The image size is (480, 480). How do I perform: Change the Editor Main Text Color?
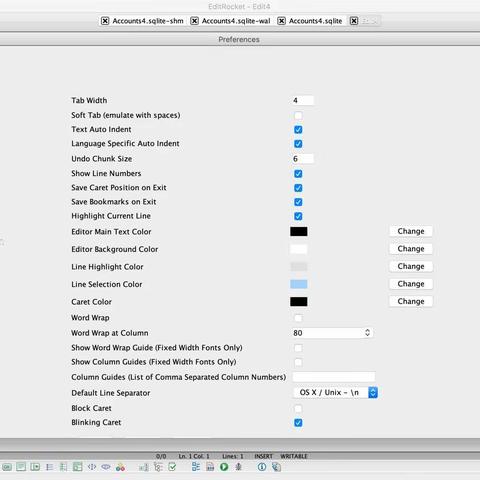pos(411,231)
